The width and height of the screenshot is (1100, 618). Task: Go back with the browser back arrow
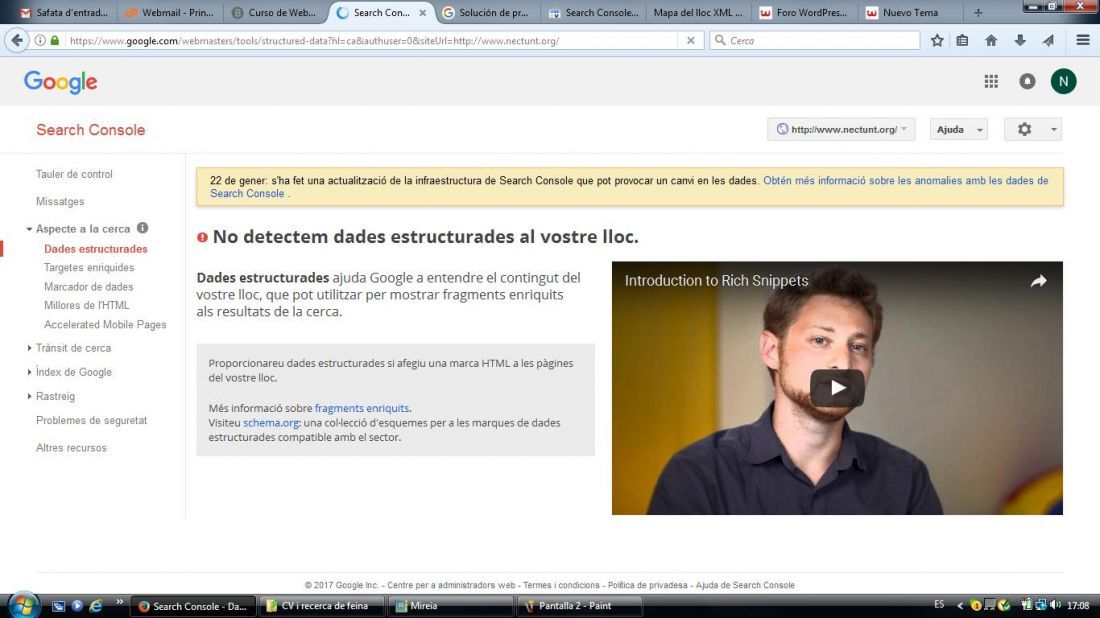tap(17, 41)
